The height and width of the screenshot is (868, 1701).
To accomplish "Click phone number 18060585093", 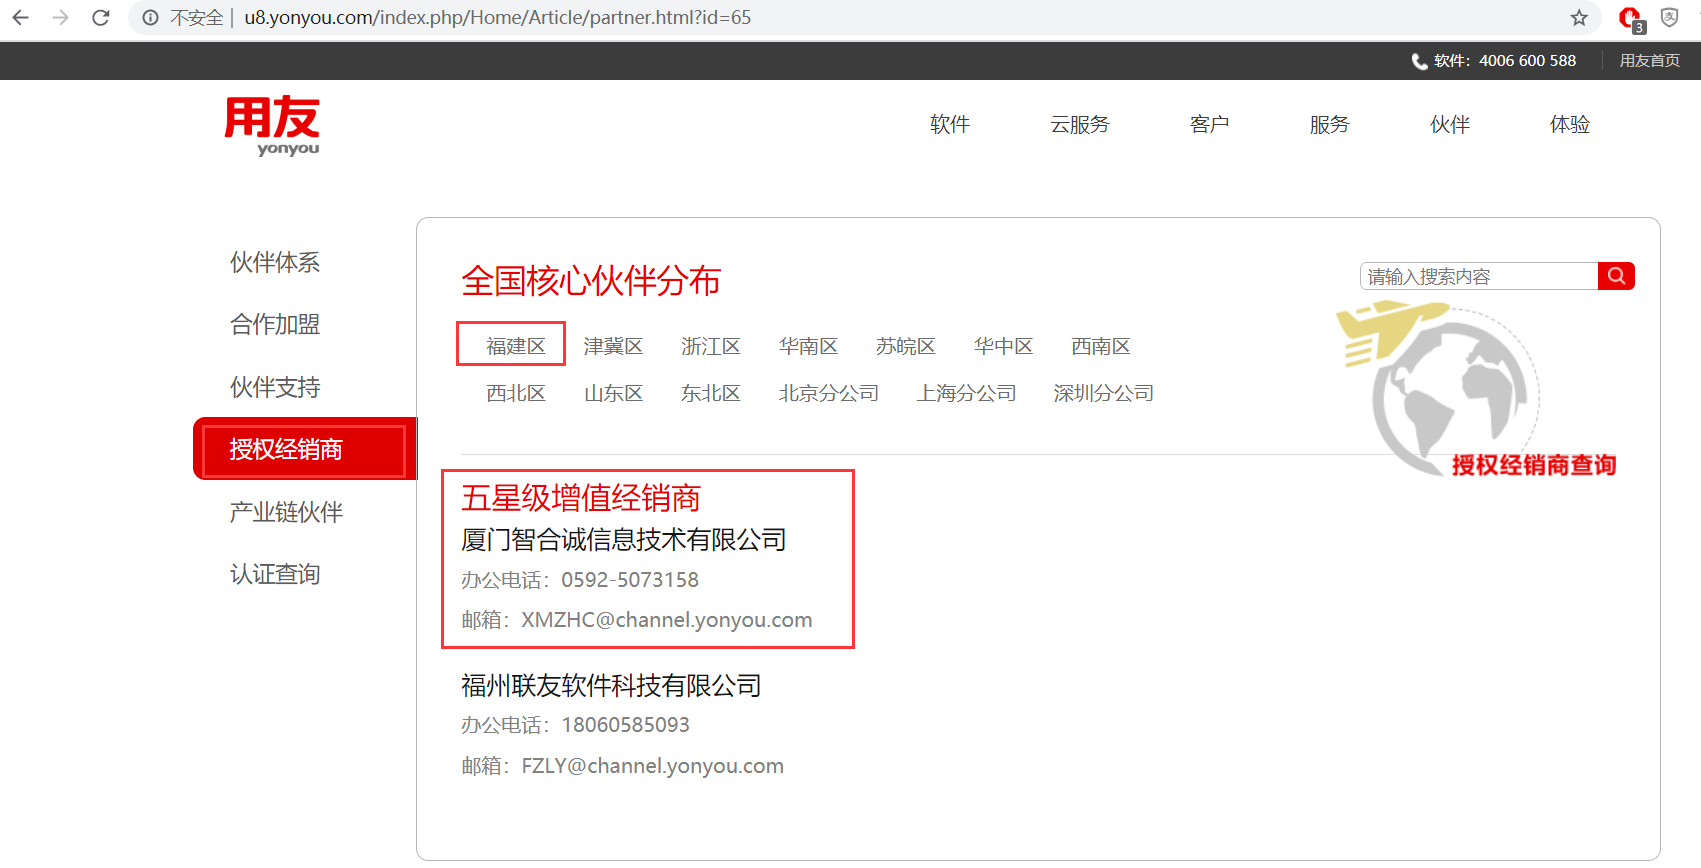I will click(x=625, y=725).
